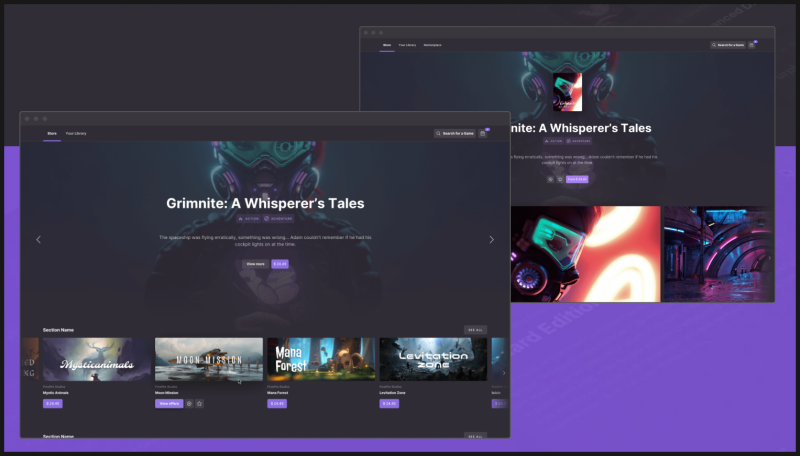
Task: Click price button under Mana Forest
Action: pyautogui.click(x=277, y=403)
